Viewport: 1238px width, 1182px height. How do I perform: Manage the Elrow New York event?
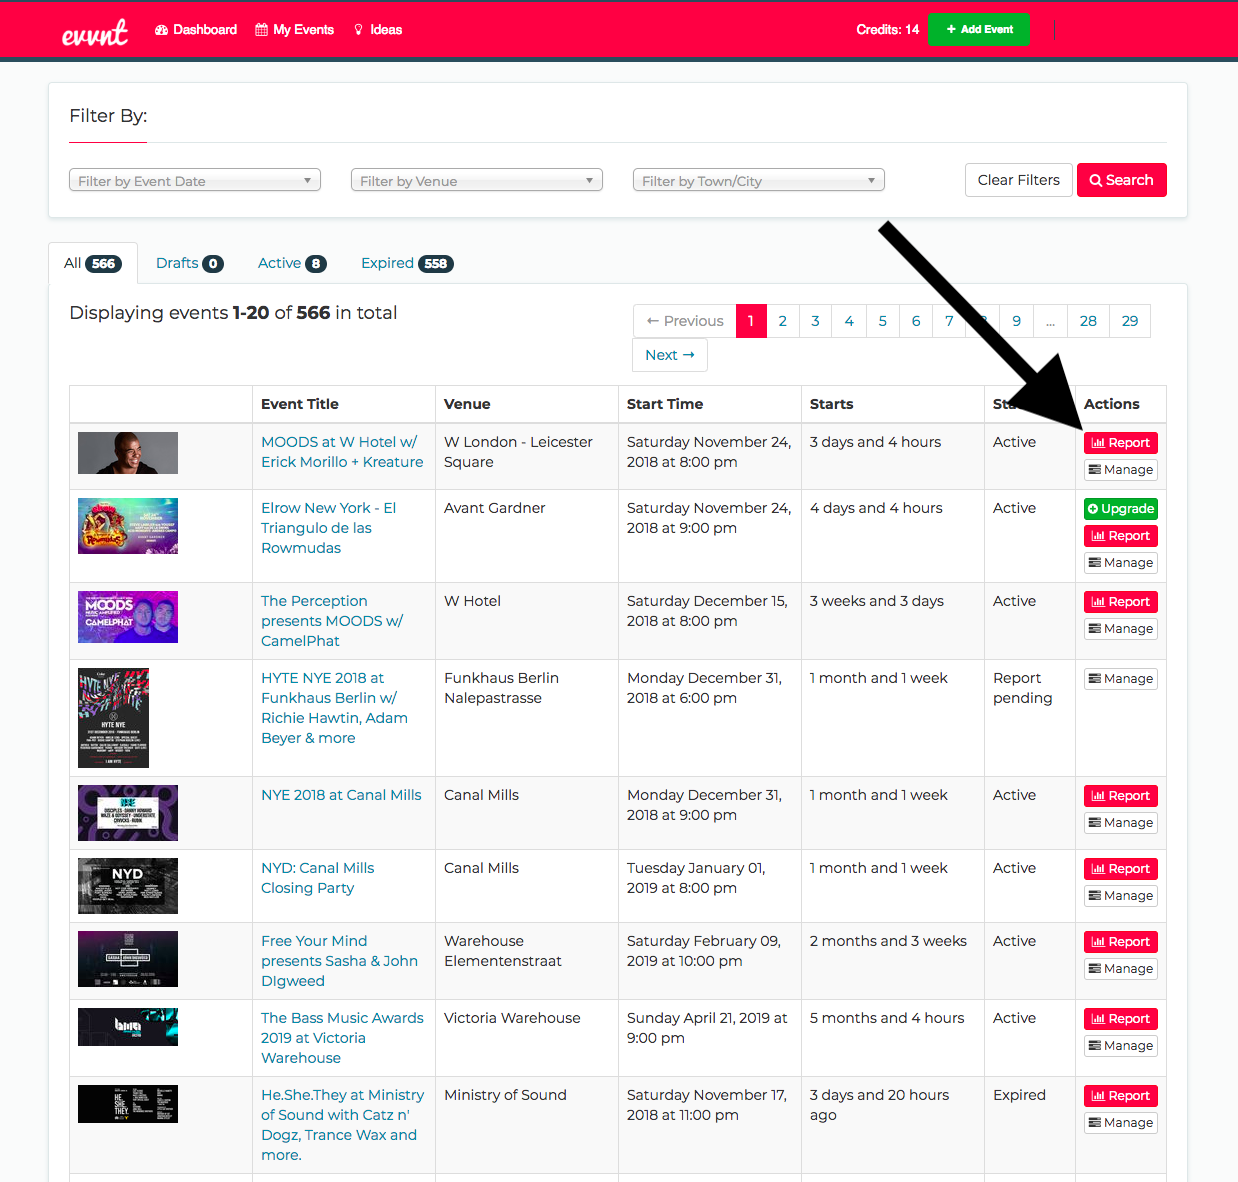(1121, 563)
